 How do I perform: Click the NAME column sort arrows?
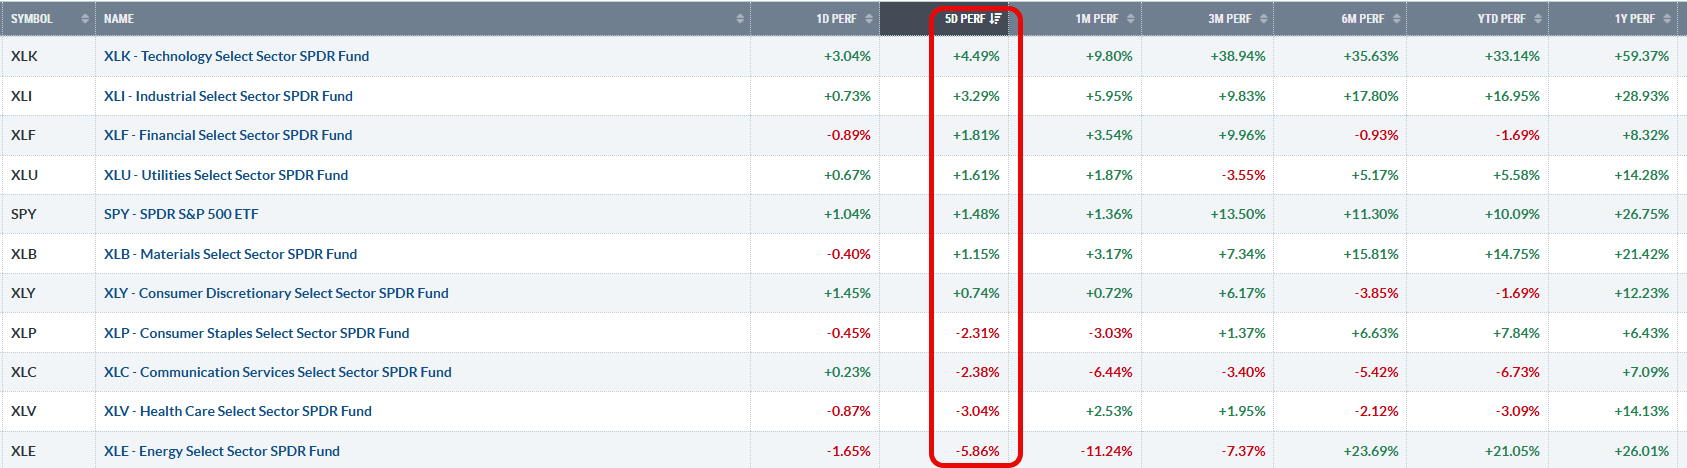click(x=740, y=19)
